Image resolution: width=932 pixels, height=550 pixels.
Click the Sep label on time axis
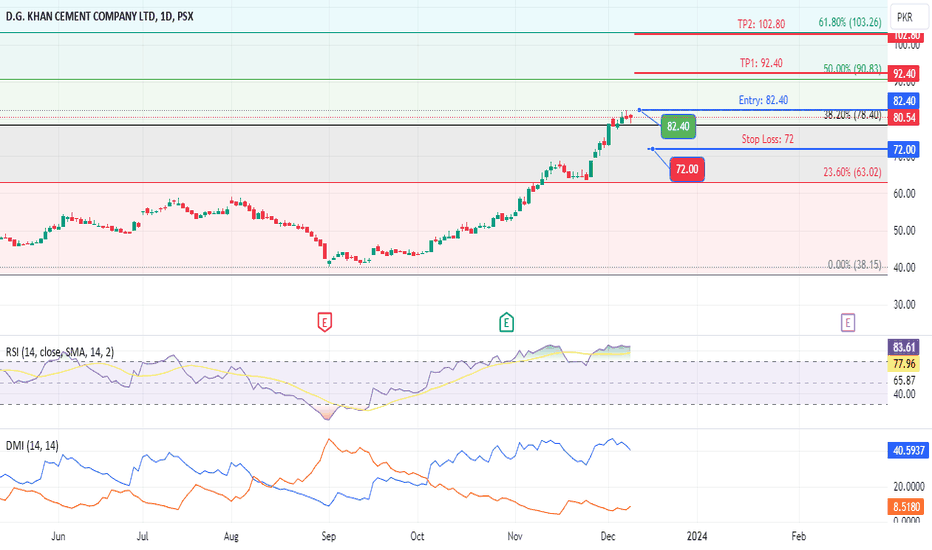[x=329, y=536]
